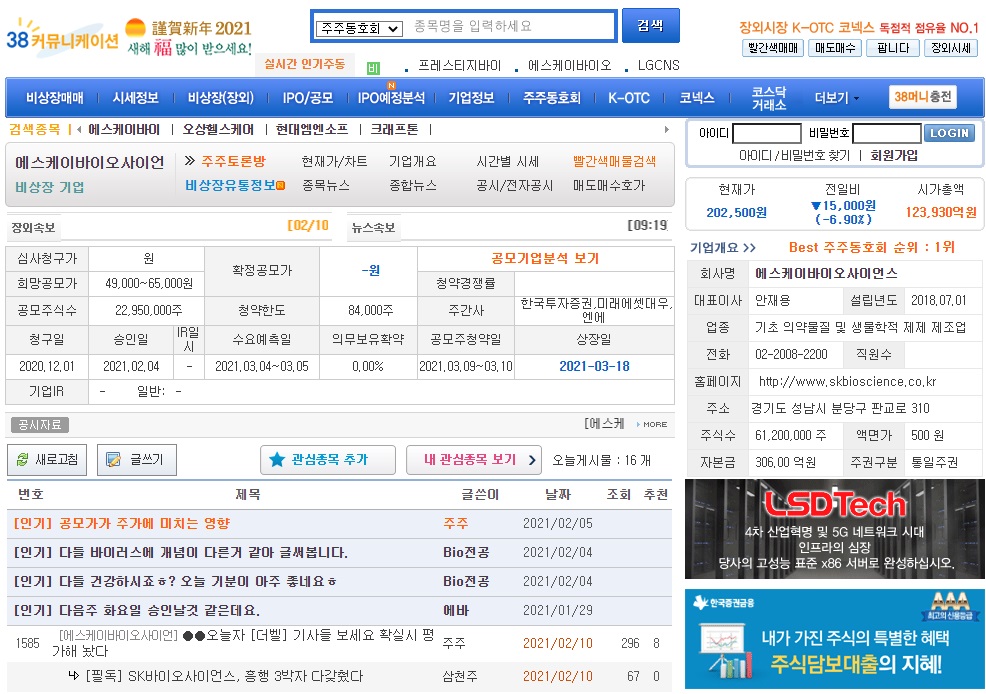This screenshot has height=694, width=986.
Task: Open 종목뉴스 link
Action: (x=326, y=185)
